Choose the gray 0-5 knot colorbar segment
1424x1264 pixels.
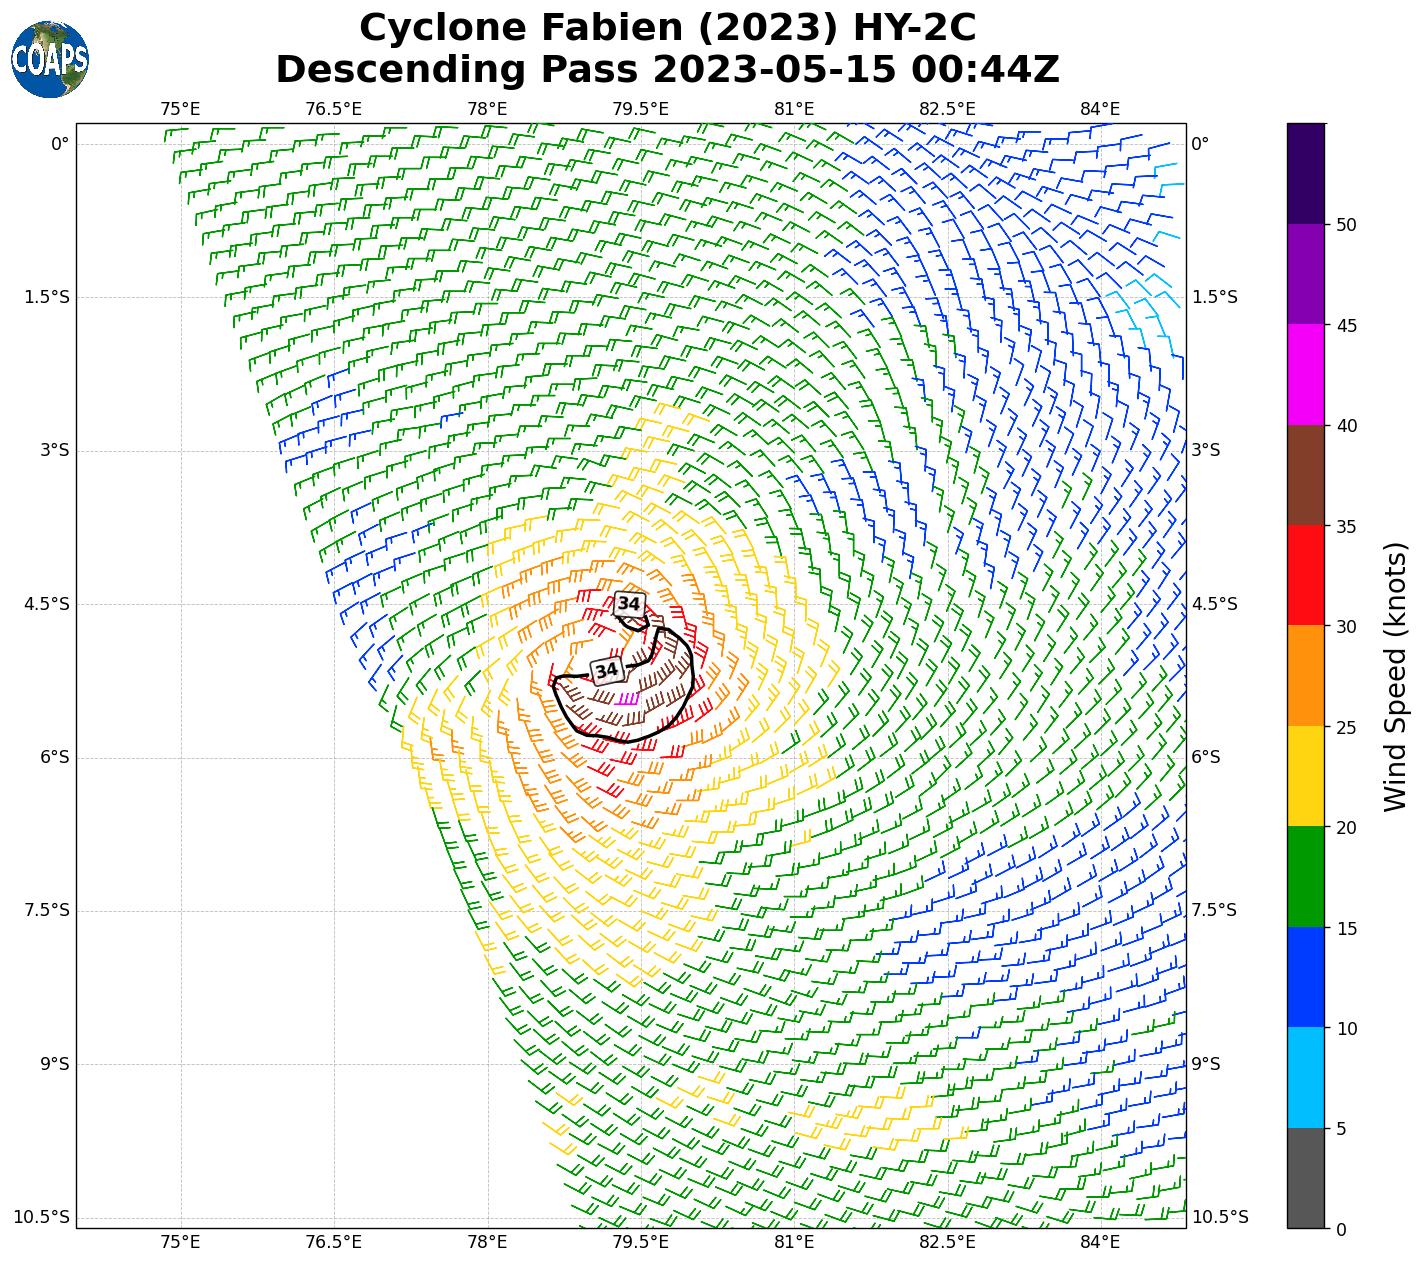pos(1305,1178)
